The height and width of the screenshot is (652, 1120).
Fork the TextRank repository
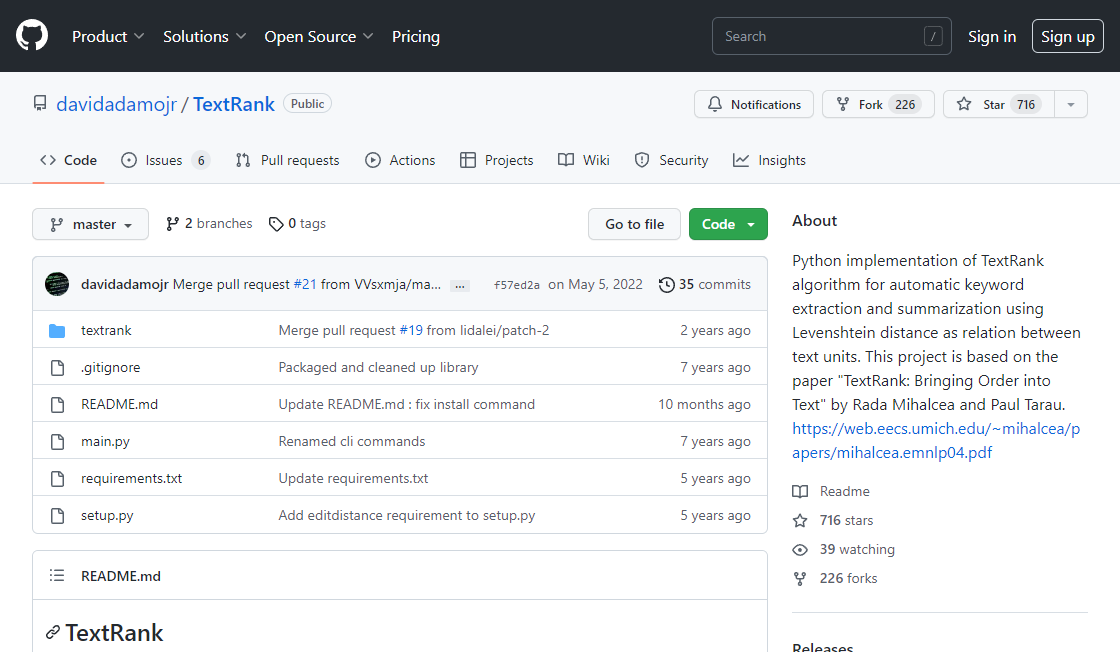point(877,104)
